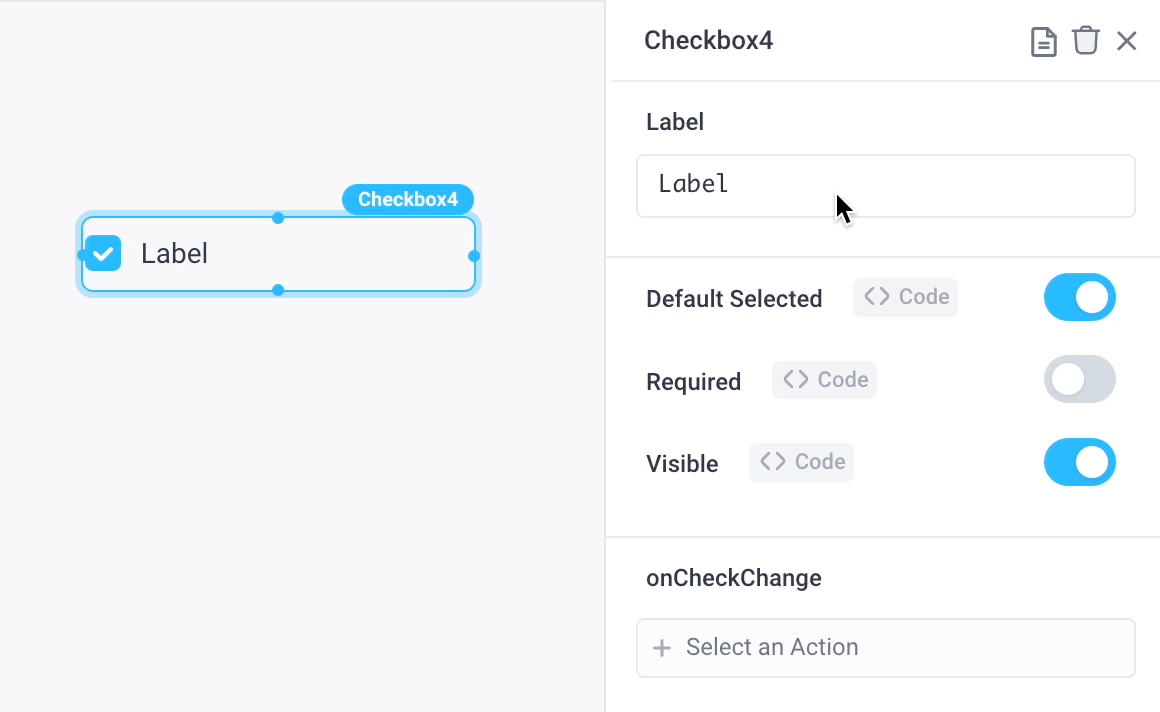Click the Checkbox4 badge above the component

(x=408, y=199)
